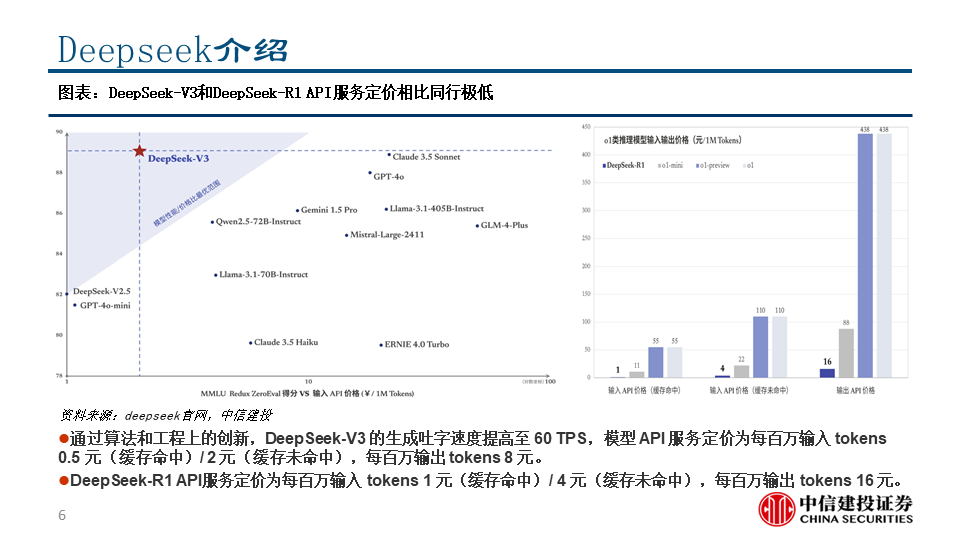The height and width of the screenshot is (540, 960).
Task: Click the "GPT-4o-mini" data label
Action: 105,306
